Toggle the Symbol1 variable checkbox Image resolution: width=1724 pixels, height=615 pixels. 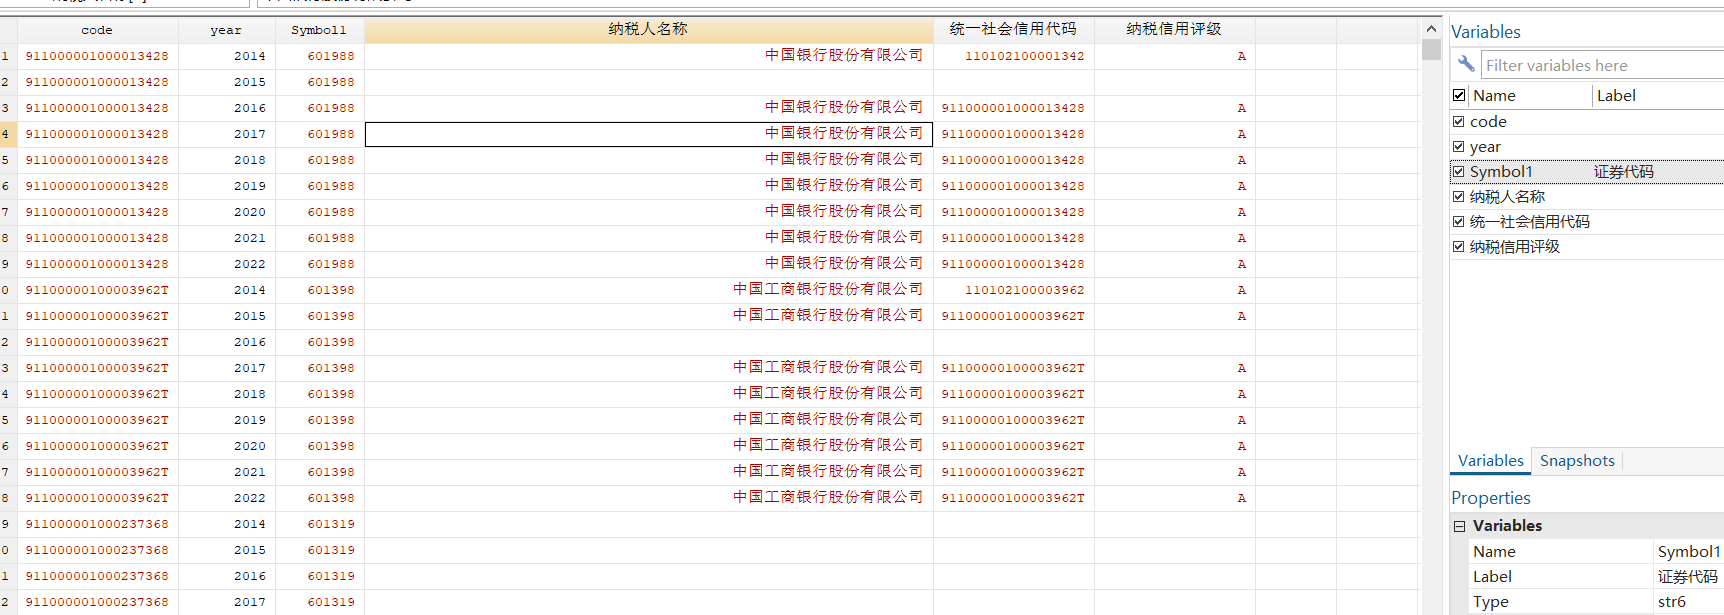[x=1459, y=172]
